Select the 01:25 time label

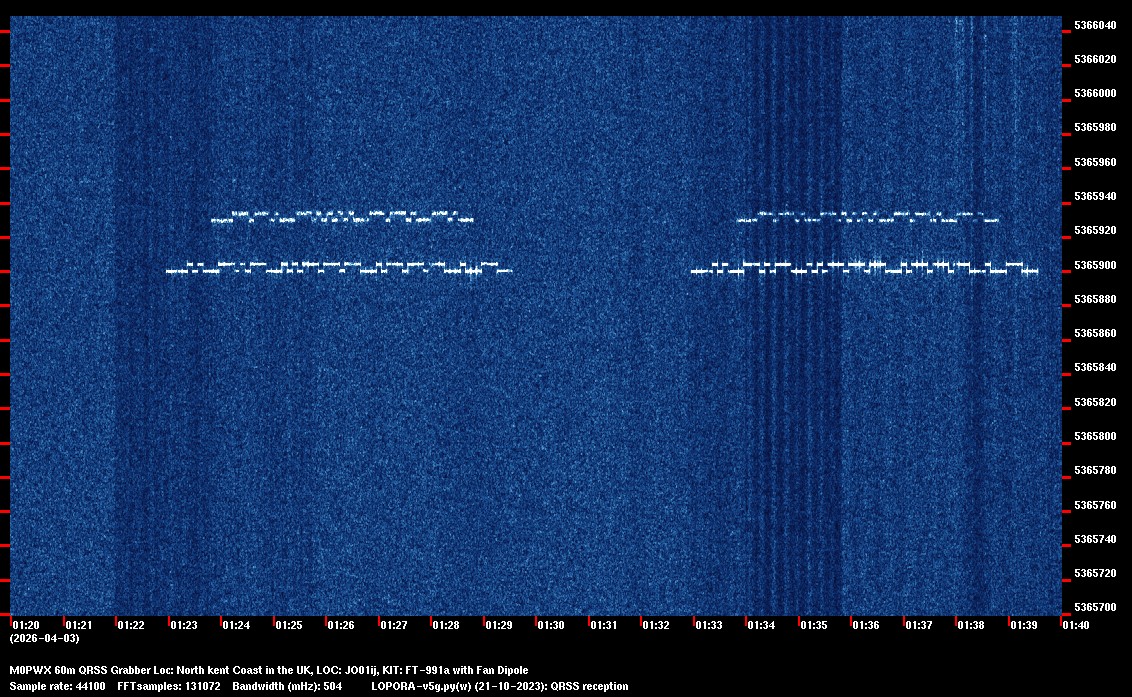[289, 625]
